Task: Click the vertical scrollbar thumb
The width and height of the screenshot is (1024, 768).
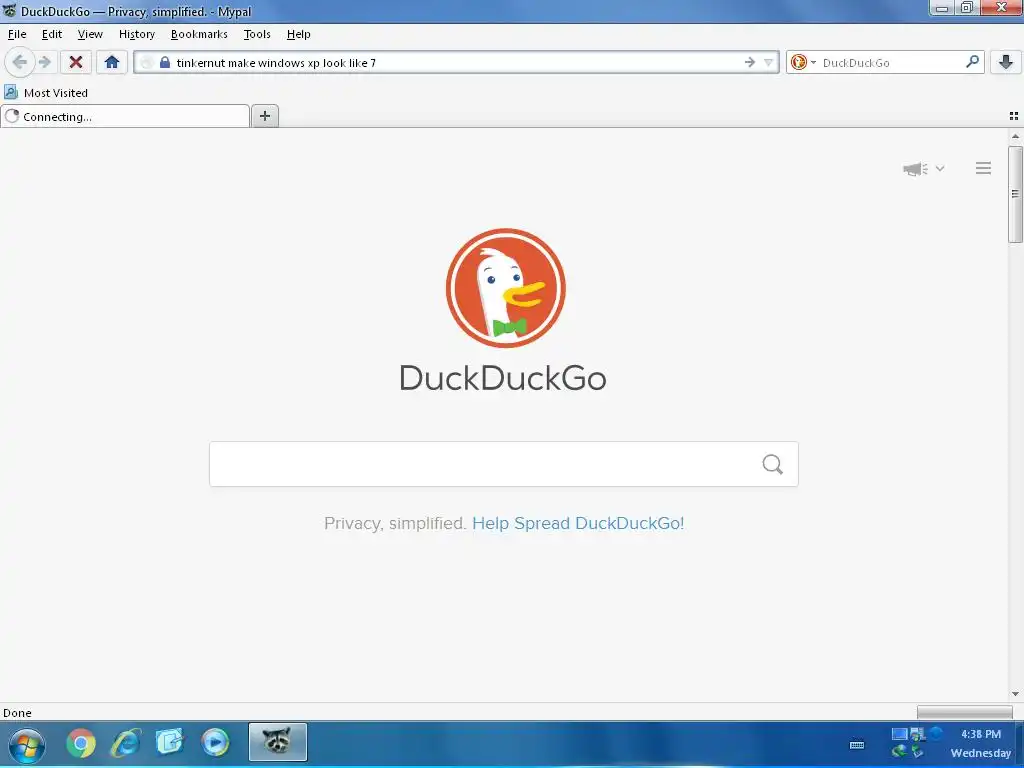Action: 1015,194
